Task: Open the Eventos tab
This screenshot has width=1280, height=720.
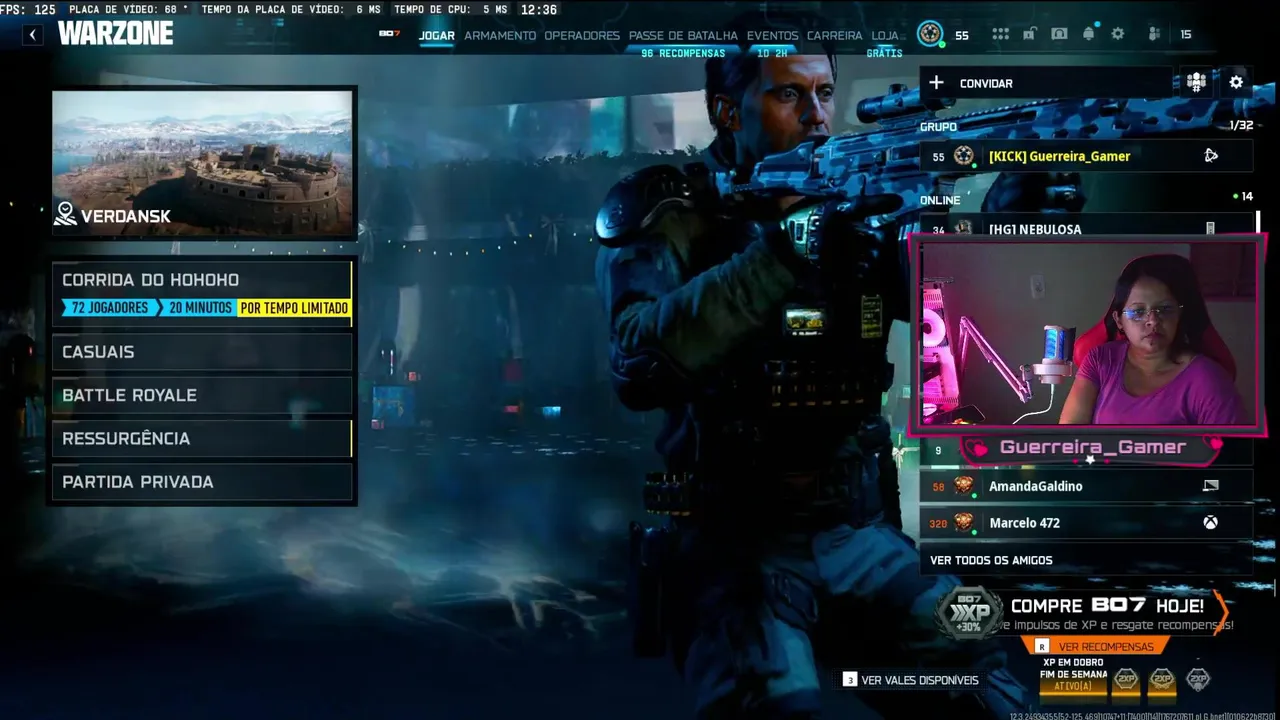Action: coord(772,35)
